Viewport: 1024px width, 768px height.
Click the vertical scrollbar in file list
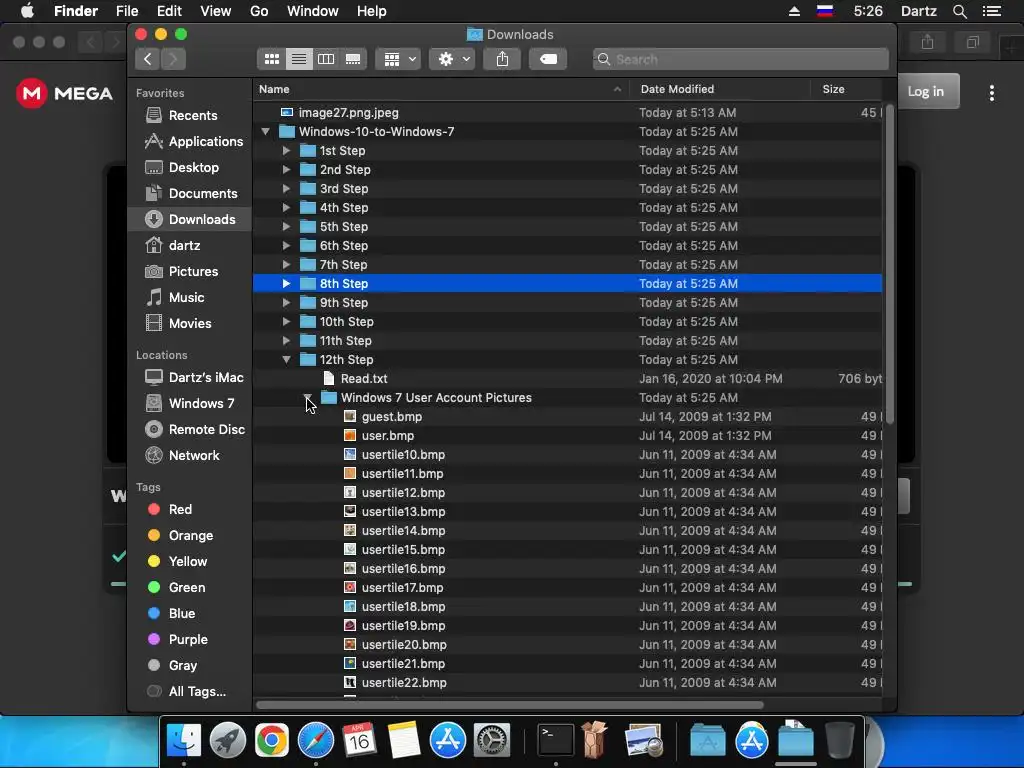coord(888,264)
